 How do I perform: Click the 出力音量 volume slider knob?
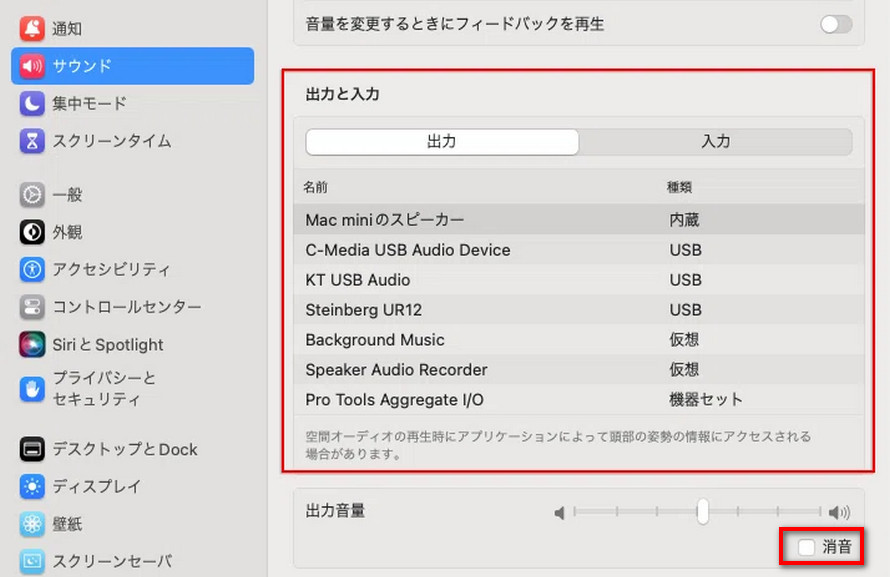pyautogui.click(x=703, y=511)
